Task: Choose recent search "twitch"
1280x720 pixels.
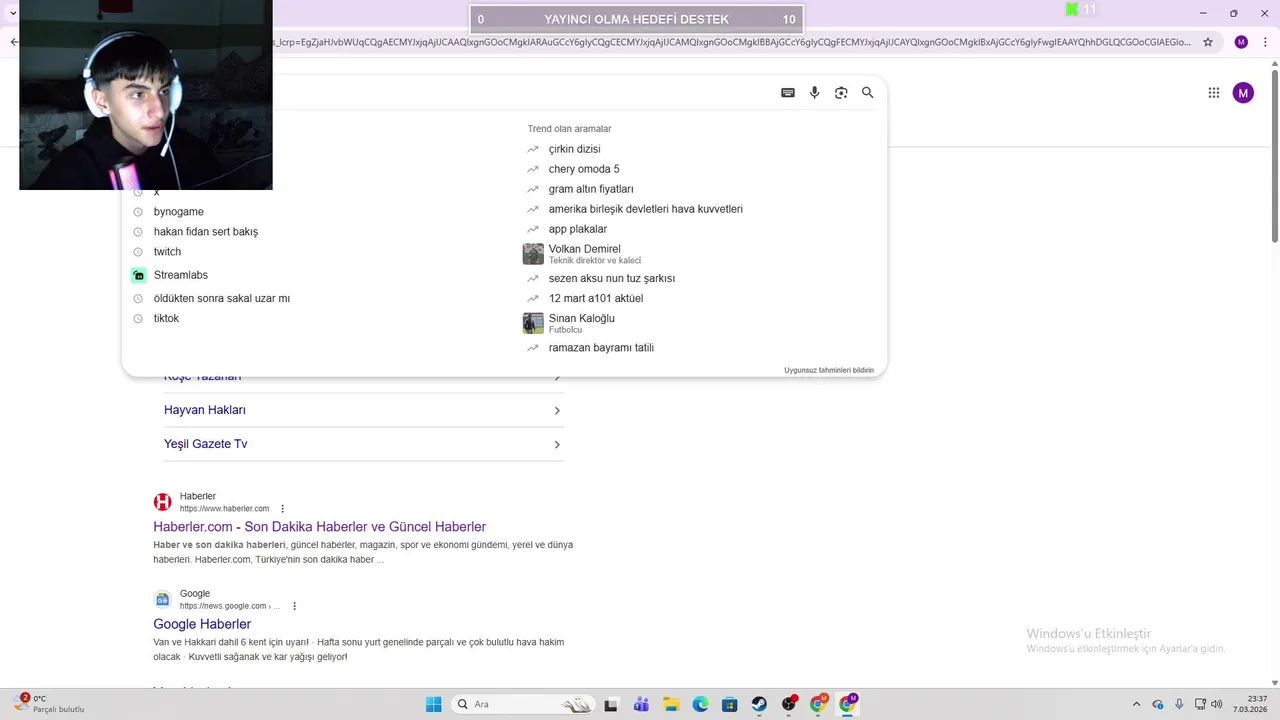Action: point(167,252)
